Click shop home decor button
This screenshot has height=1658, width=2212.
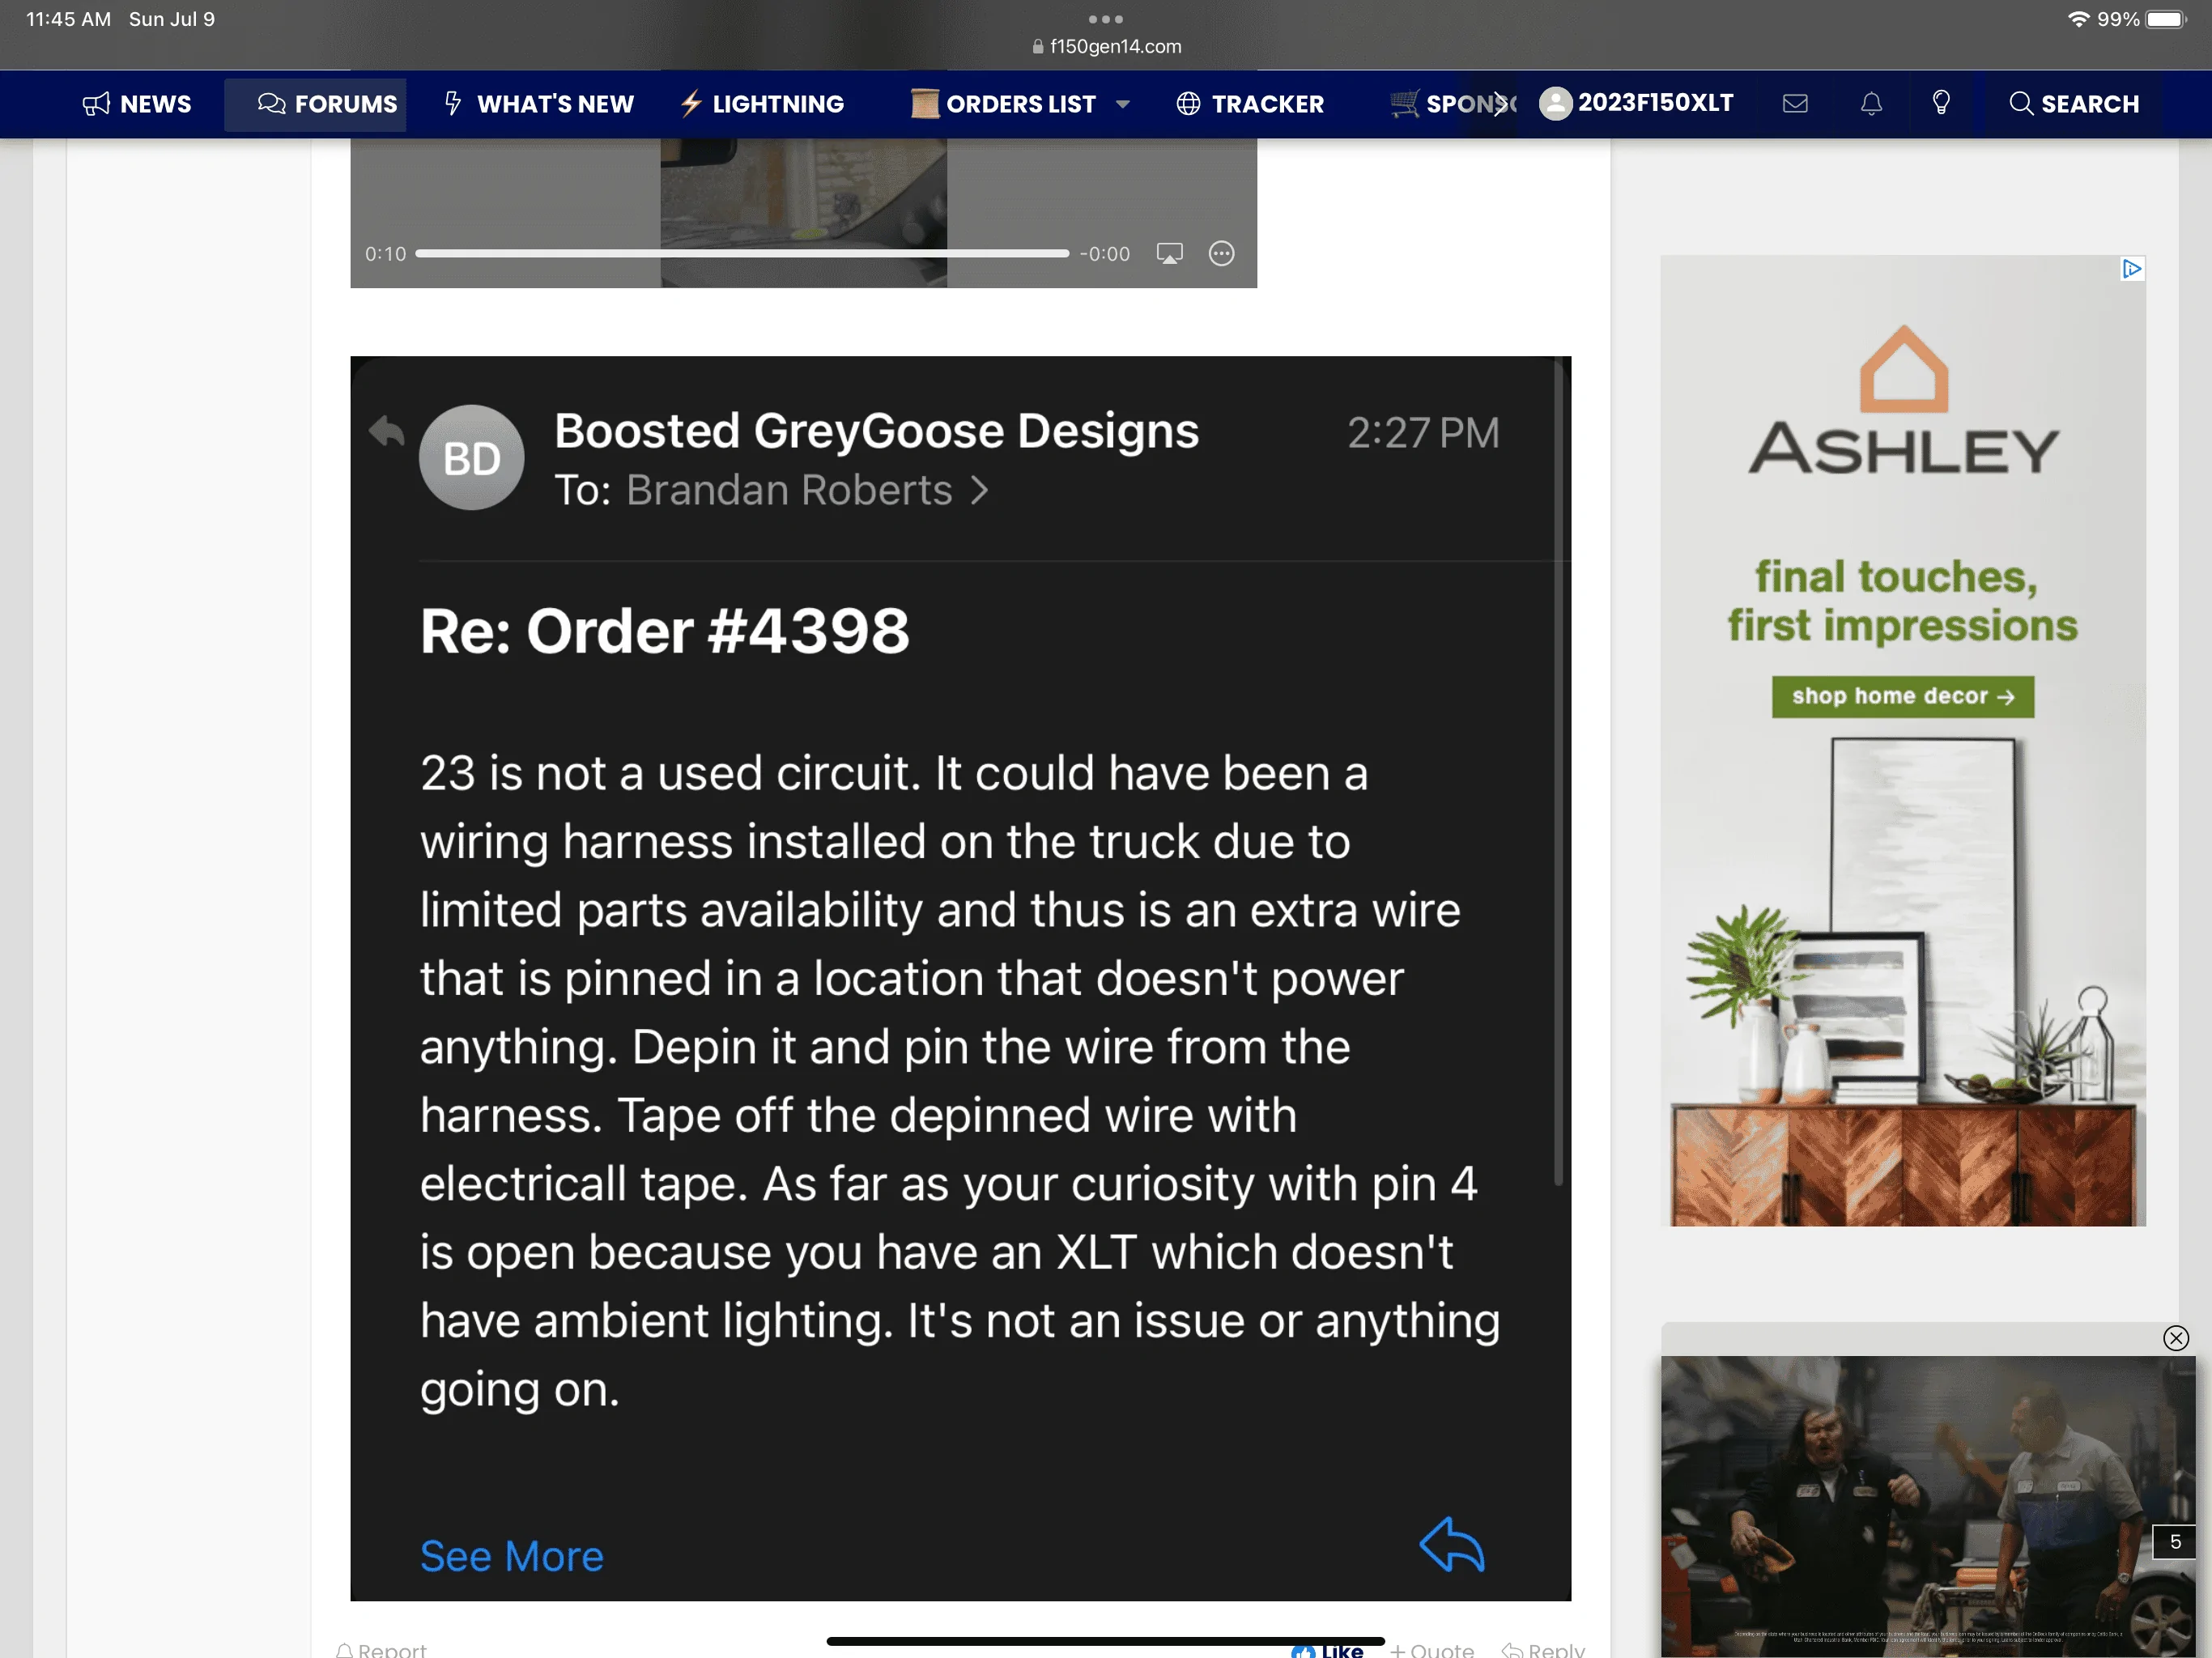pyautogui.click(x=1902, y=697)
